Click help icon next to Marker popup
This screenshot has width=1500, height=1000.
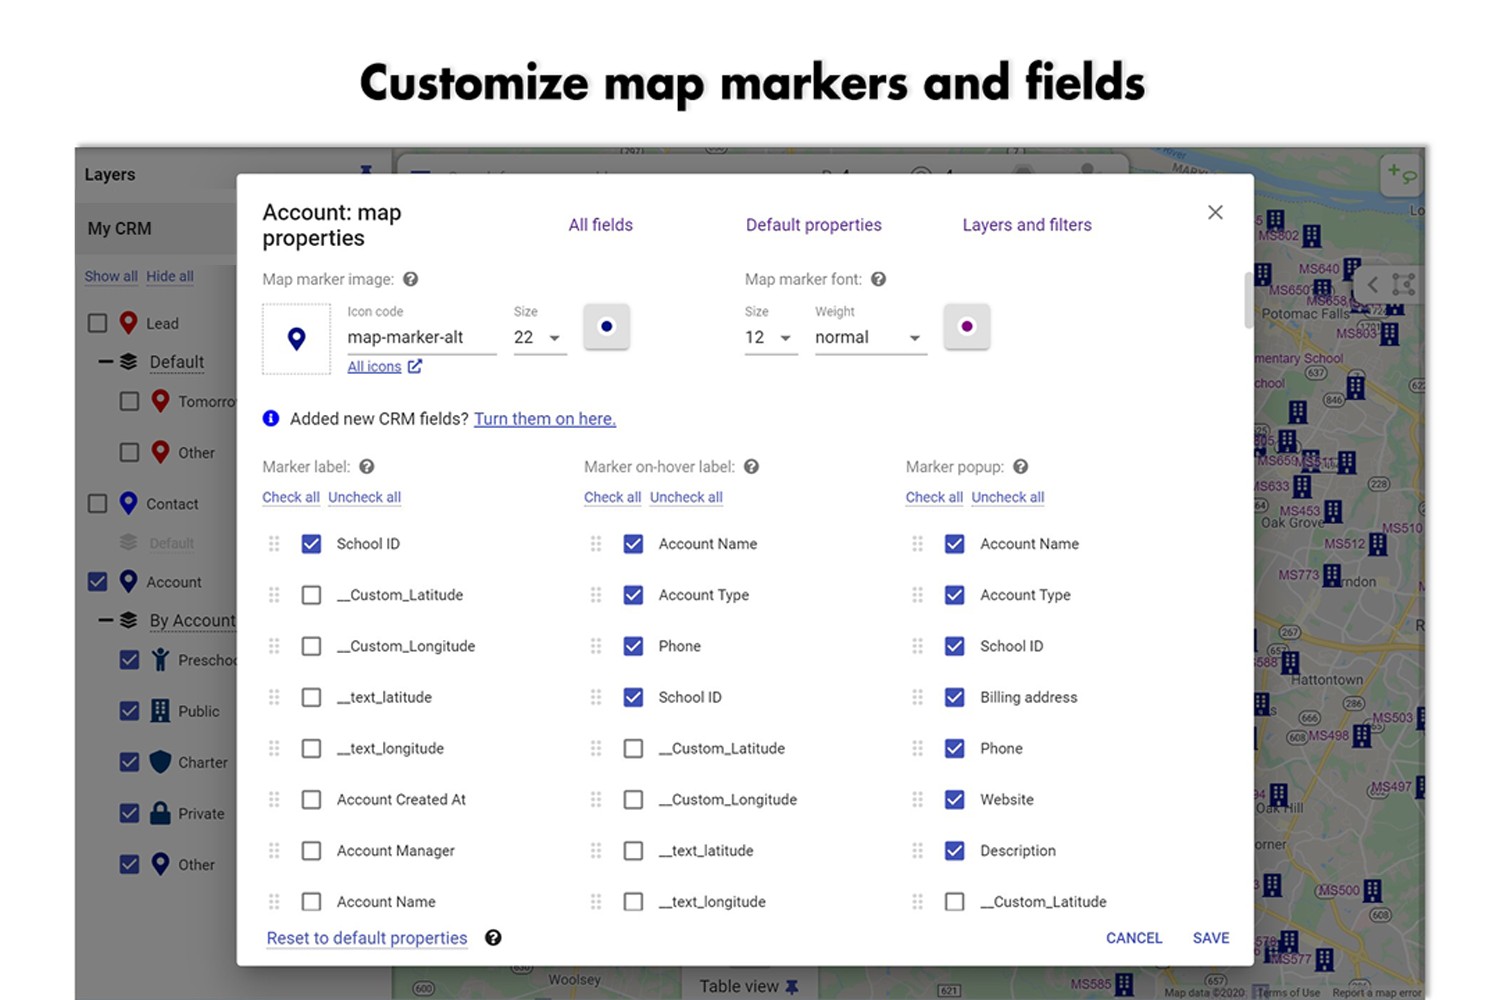(1020, 467)
